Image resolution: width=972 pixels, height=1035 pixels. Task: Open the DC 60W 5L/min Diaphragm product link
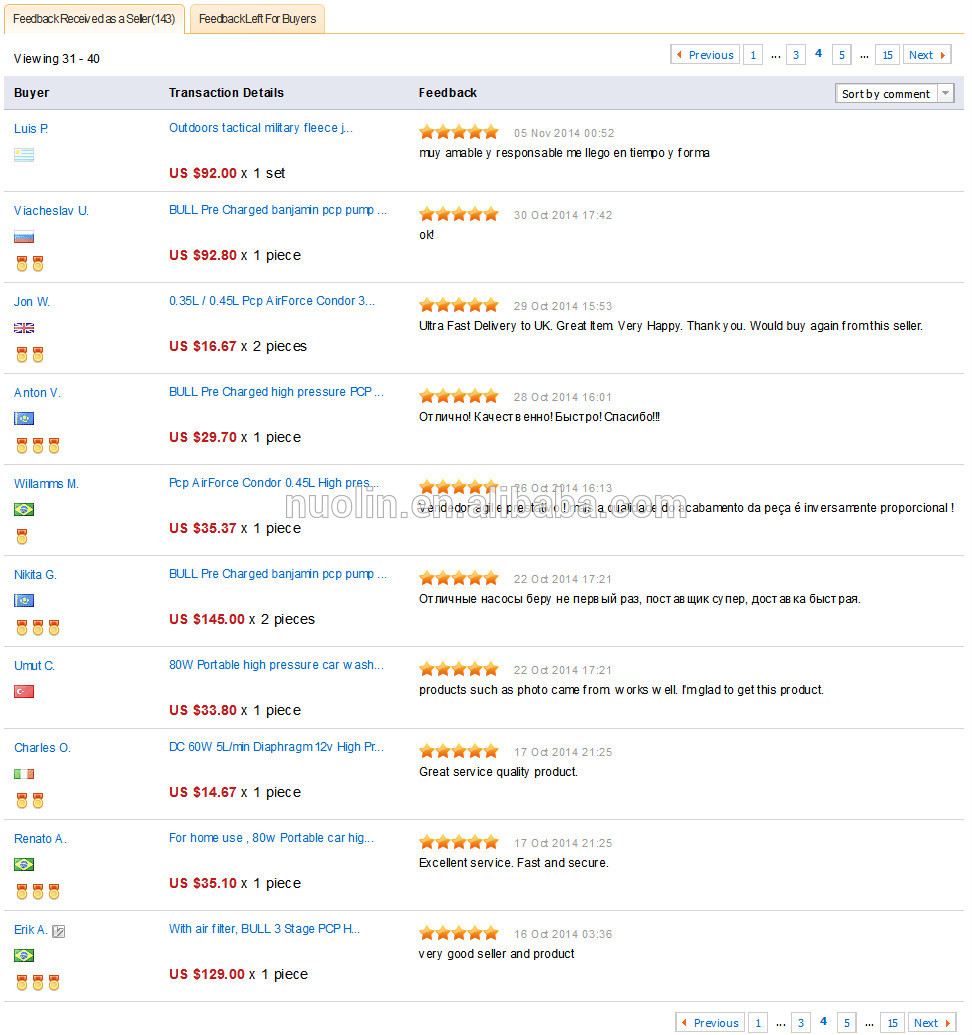tap(276, 747)
